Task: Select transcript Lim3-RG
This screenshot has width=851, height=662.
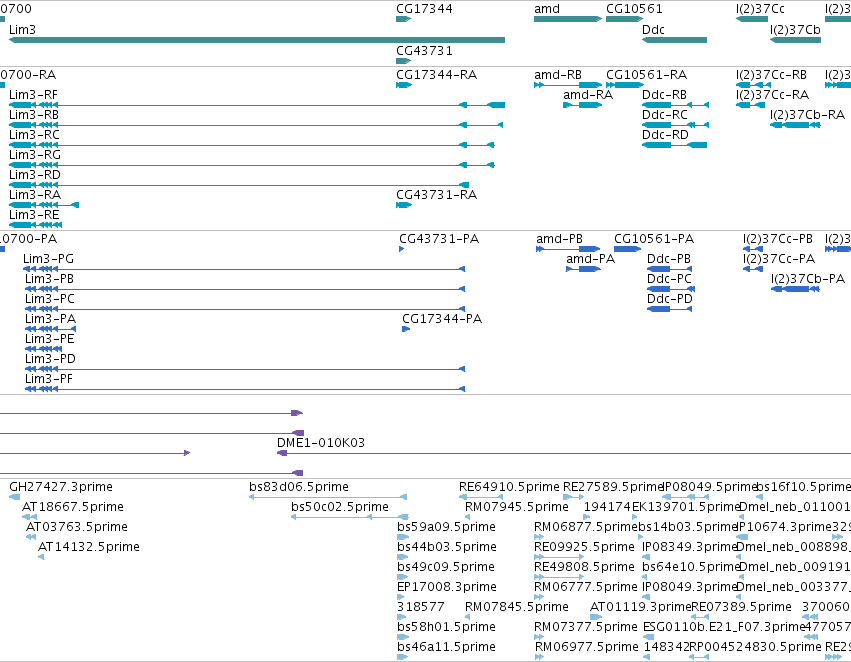Action: point(251,165)
